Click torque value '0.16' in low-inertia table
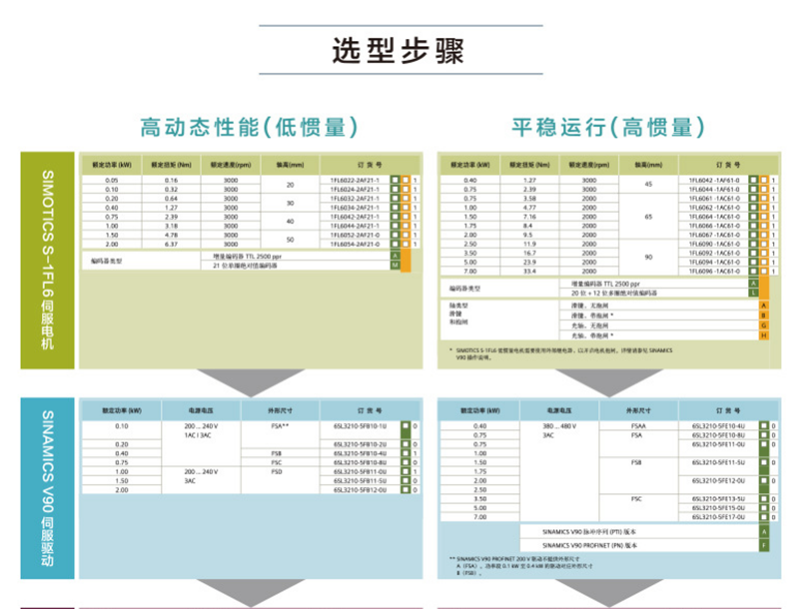 pyautogui.click(x=171, y=180)
